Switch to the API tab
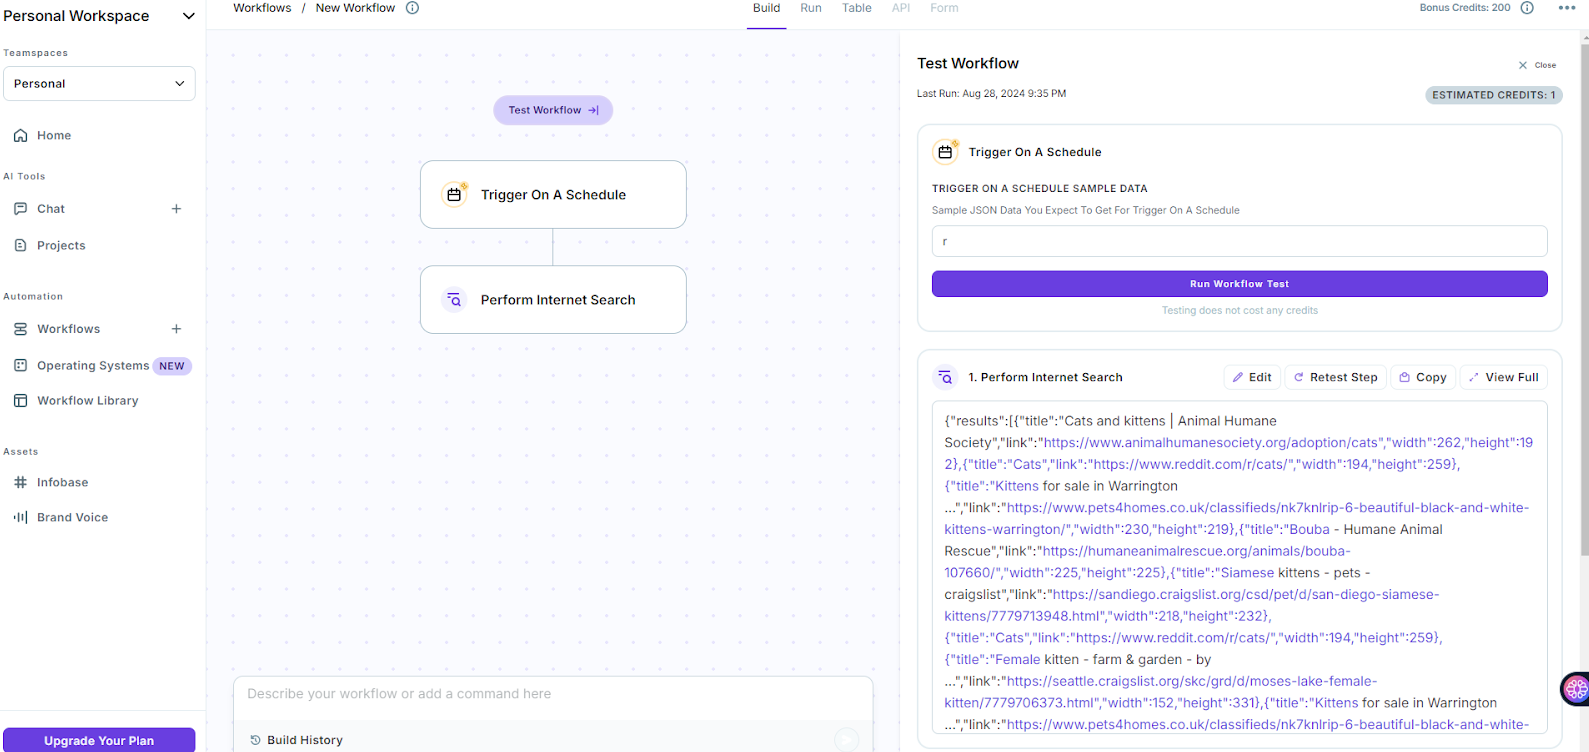Image resolution: width=1589 pixels, height=752 pixels. [901, 8]
